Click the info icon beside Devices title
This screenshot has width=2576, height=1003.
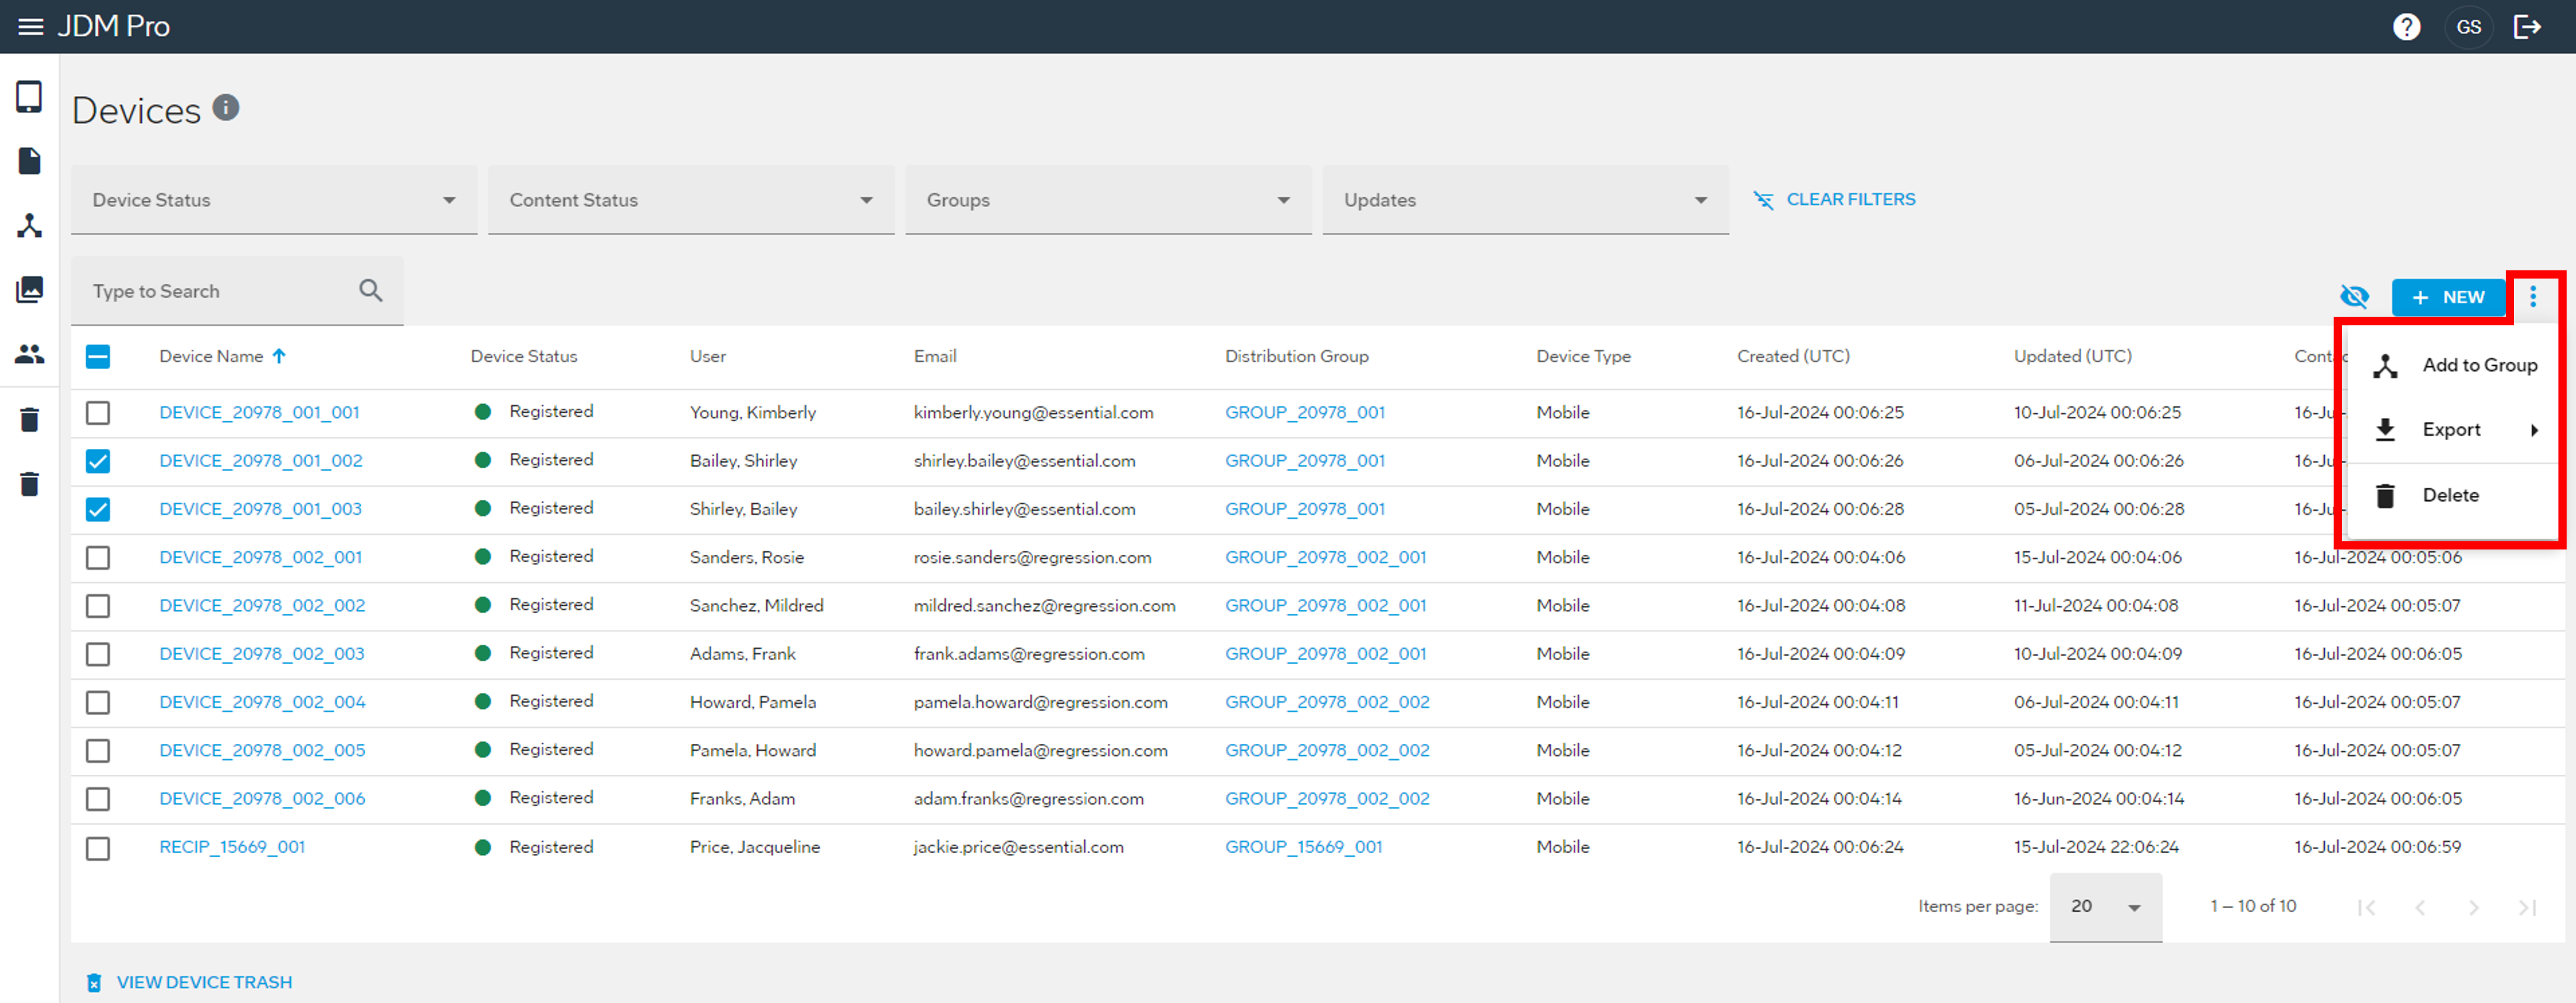pyautogui.click(x=226, y=107)
